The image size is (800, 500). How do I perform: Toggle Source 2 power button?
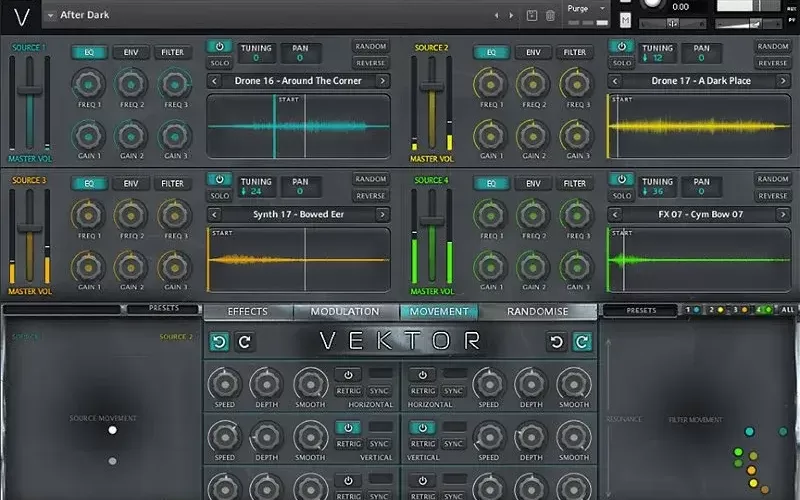pyautogui.click(x=621, y=46)
